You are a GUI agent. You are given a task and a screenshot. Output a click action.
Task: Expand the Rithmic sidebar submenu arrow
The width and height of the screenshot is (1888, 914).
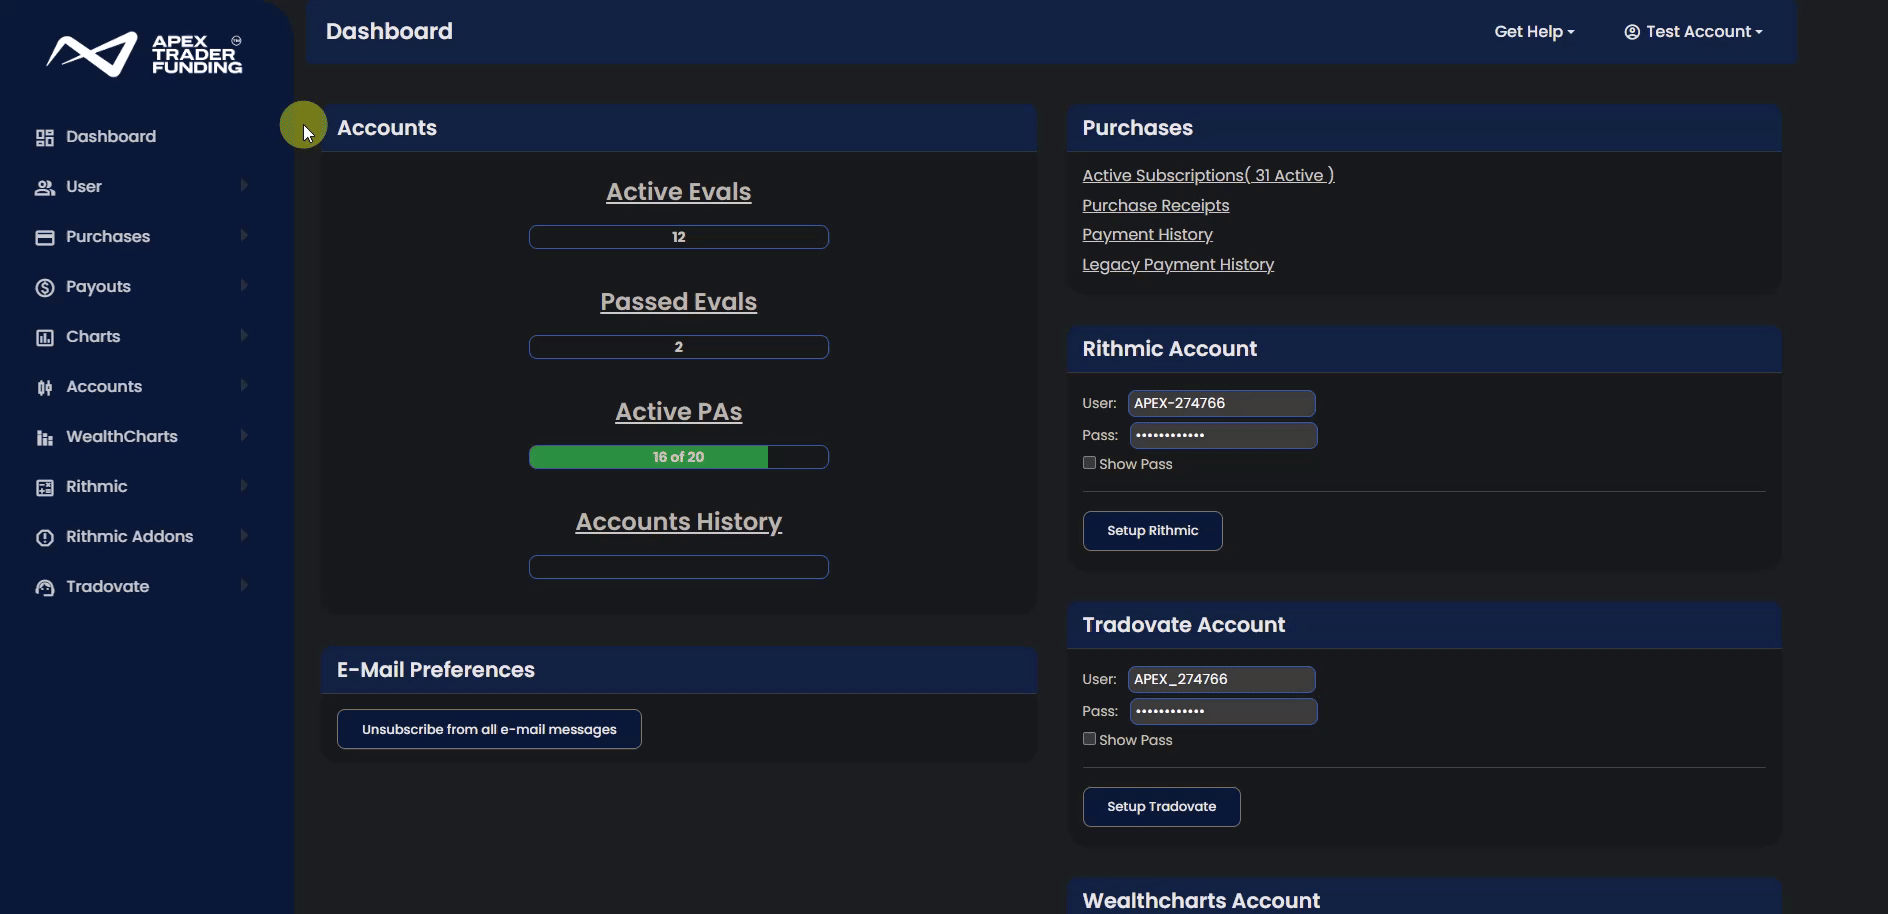[x=244, y=486]
